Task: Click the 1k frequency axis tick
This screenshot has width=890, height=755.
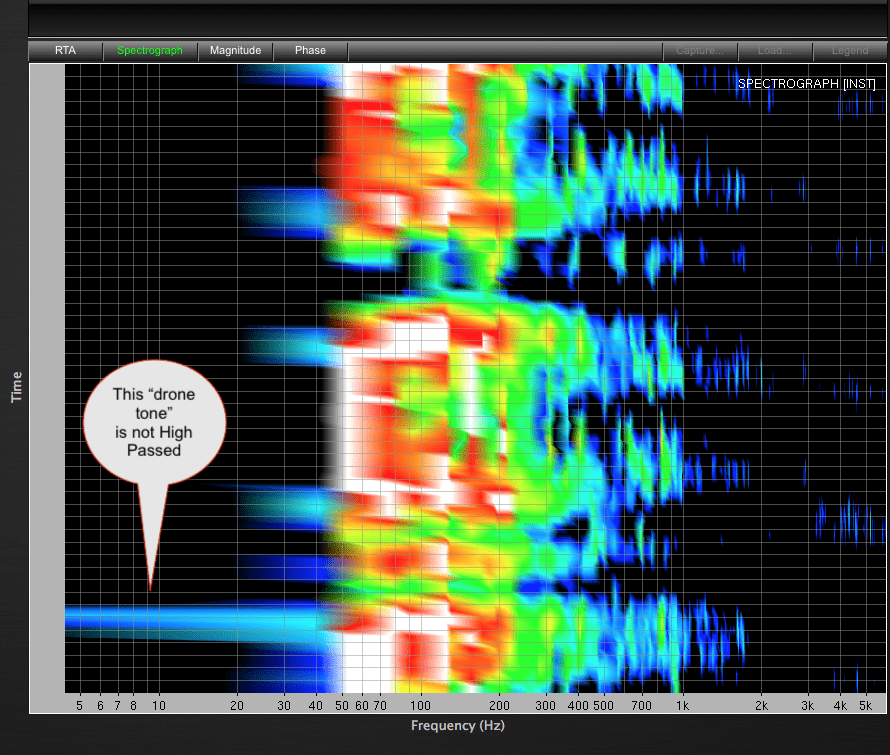Action: tap(682, 706)
